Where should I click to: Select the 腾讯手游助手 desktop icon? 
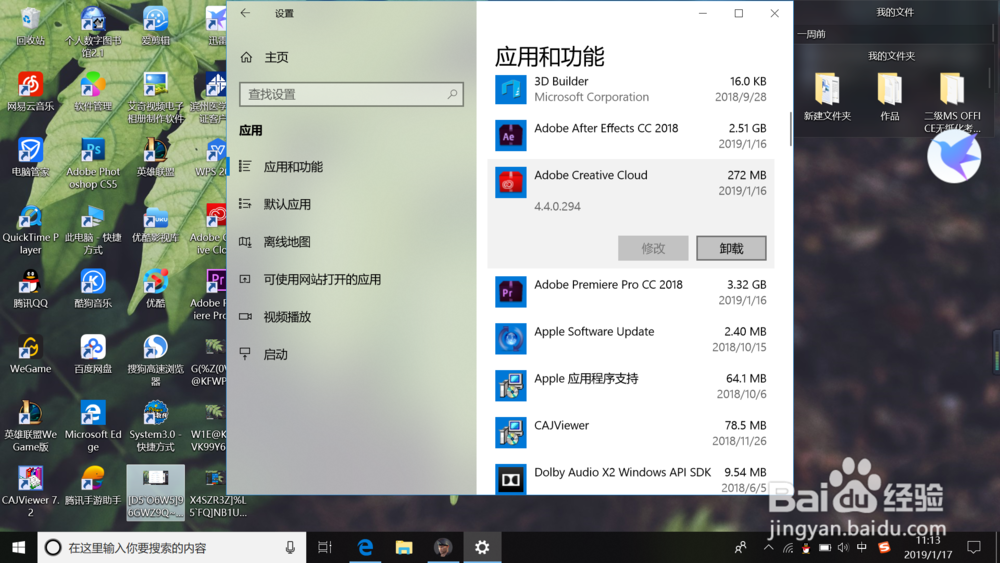[93, 486]
